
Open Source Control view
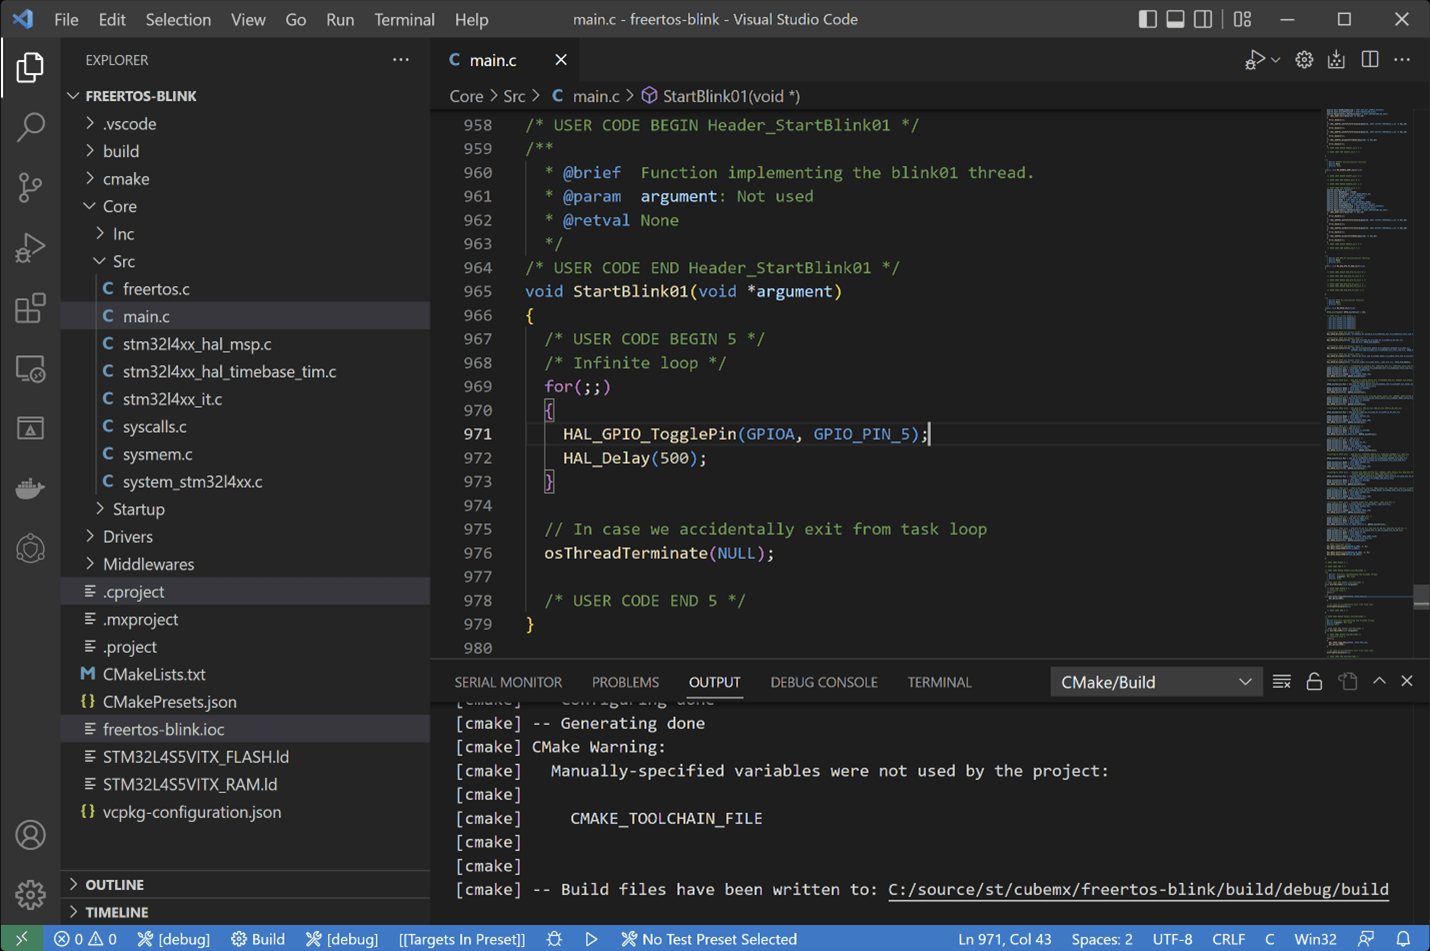(x=30, y=188)
